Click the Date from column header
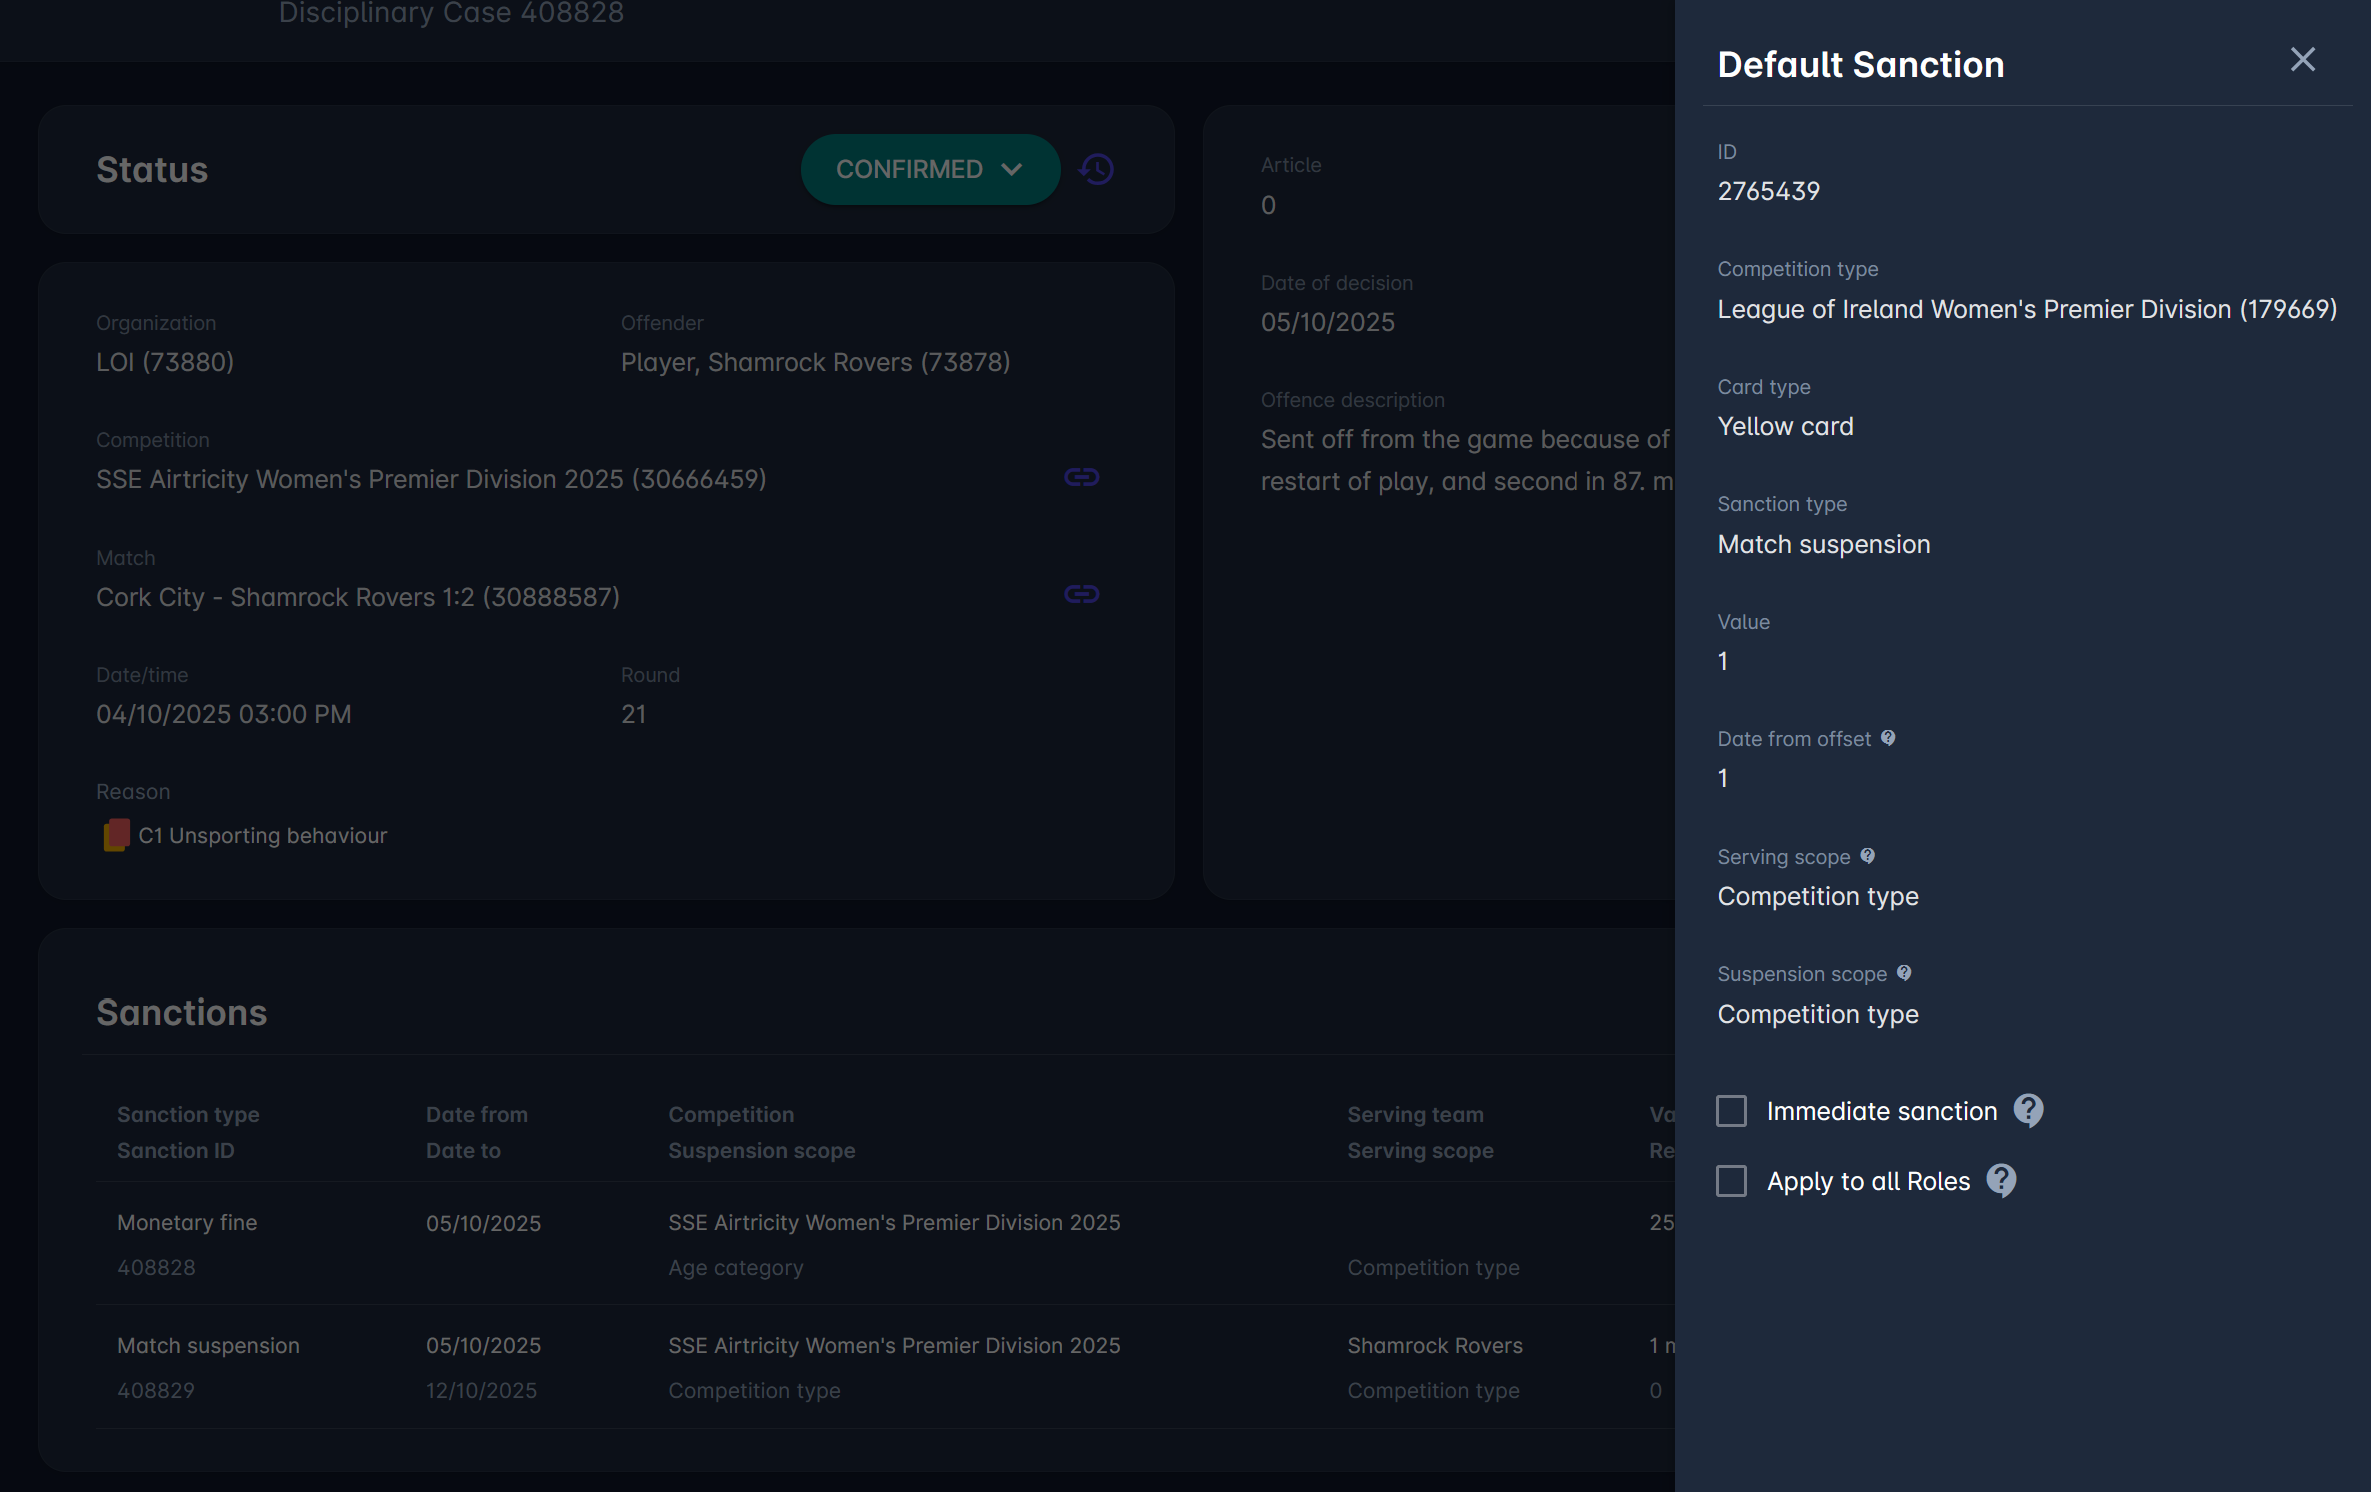This screenshot has height=1492, width=2371. pos(476,1114)
